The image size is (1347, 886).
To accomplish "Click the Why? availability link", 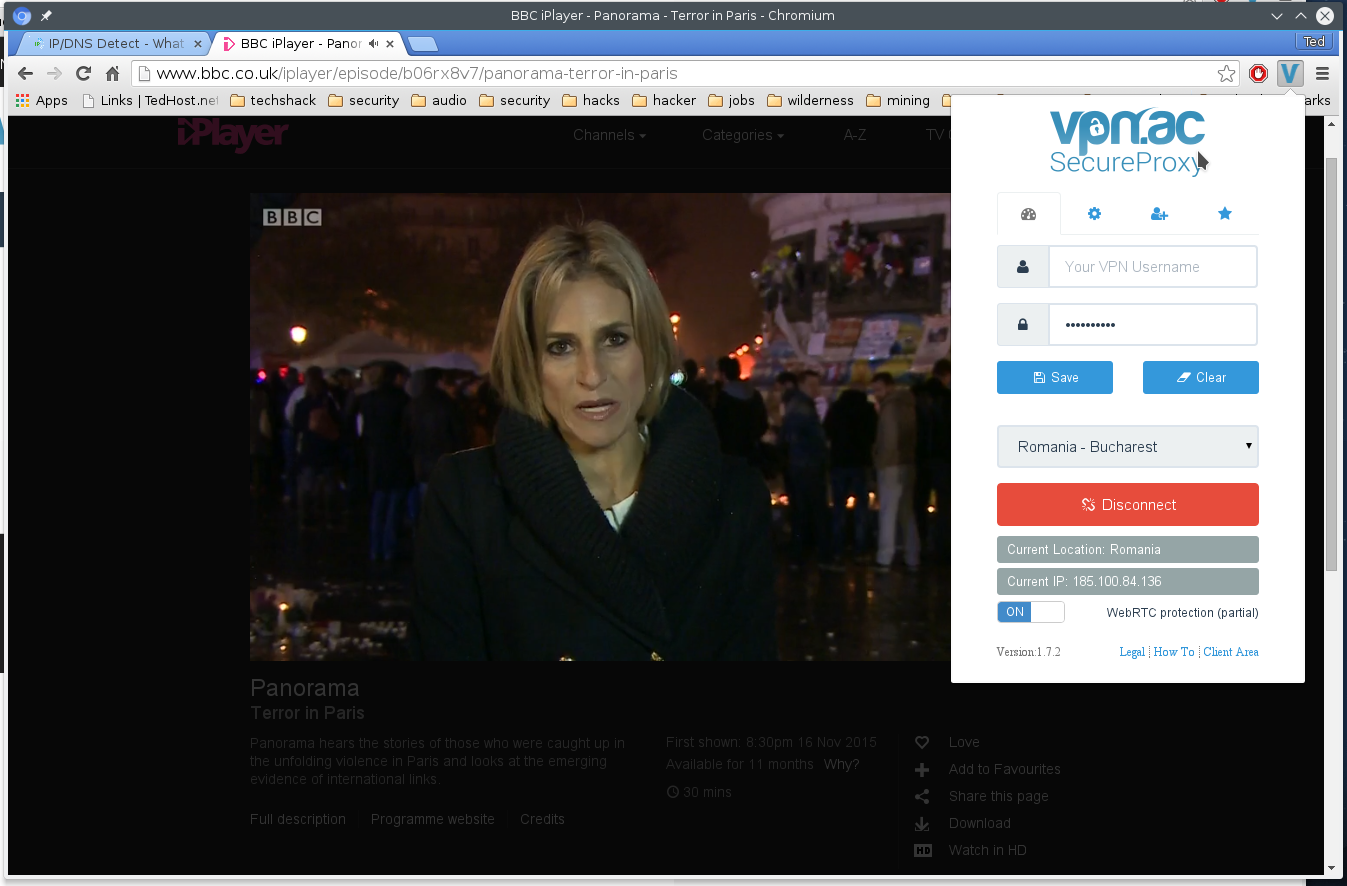I will click(x=841, y=765).
